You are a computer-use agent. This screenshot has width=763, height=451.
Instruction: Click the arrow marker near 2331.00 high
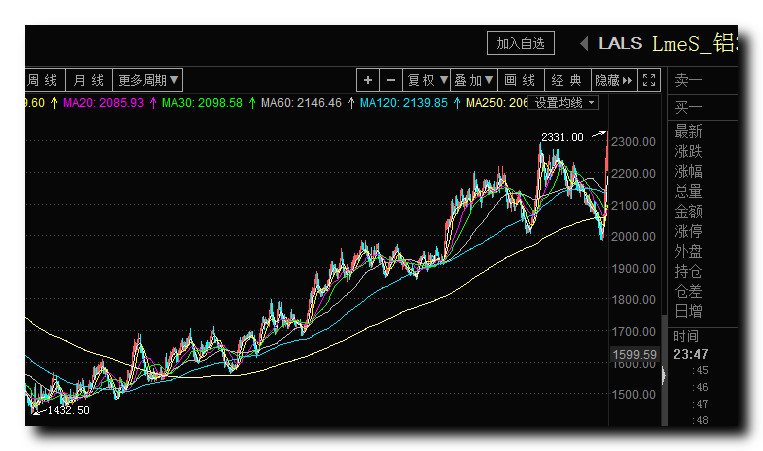click(x=599, y=134)
